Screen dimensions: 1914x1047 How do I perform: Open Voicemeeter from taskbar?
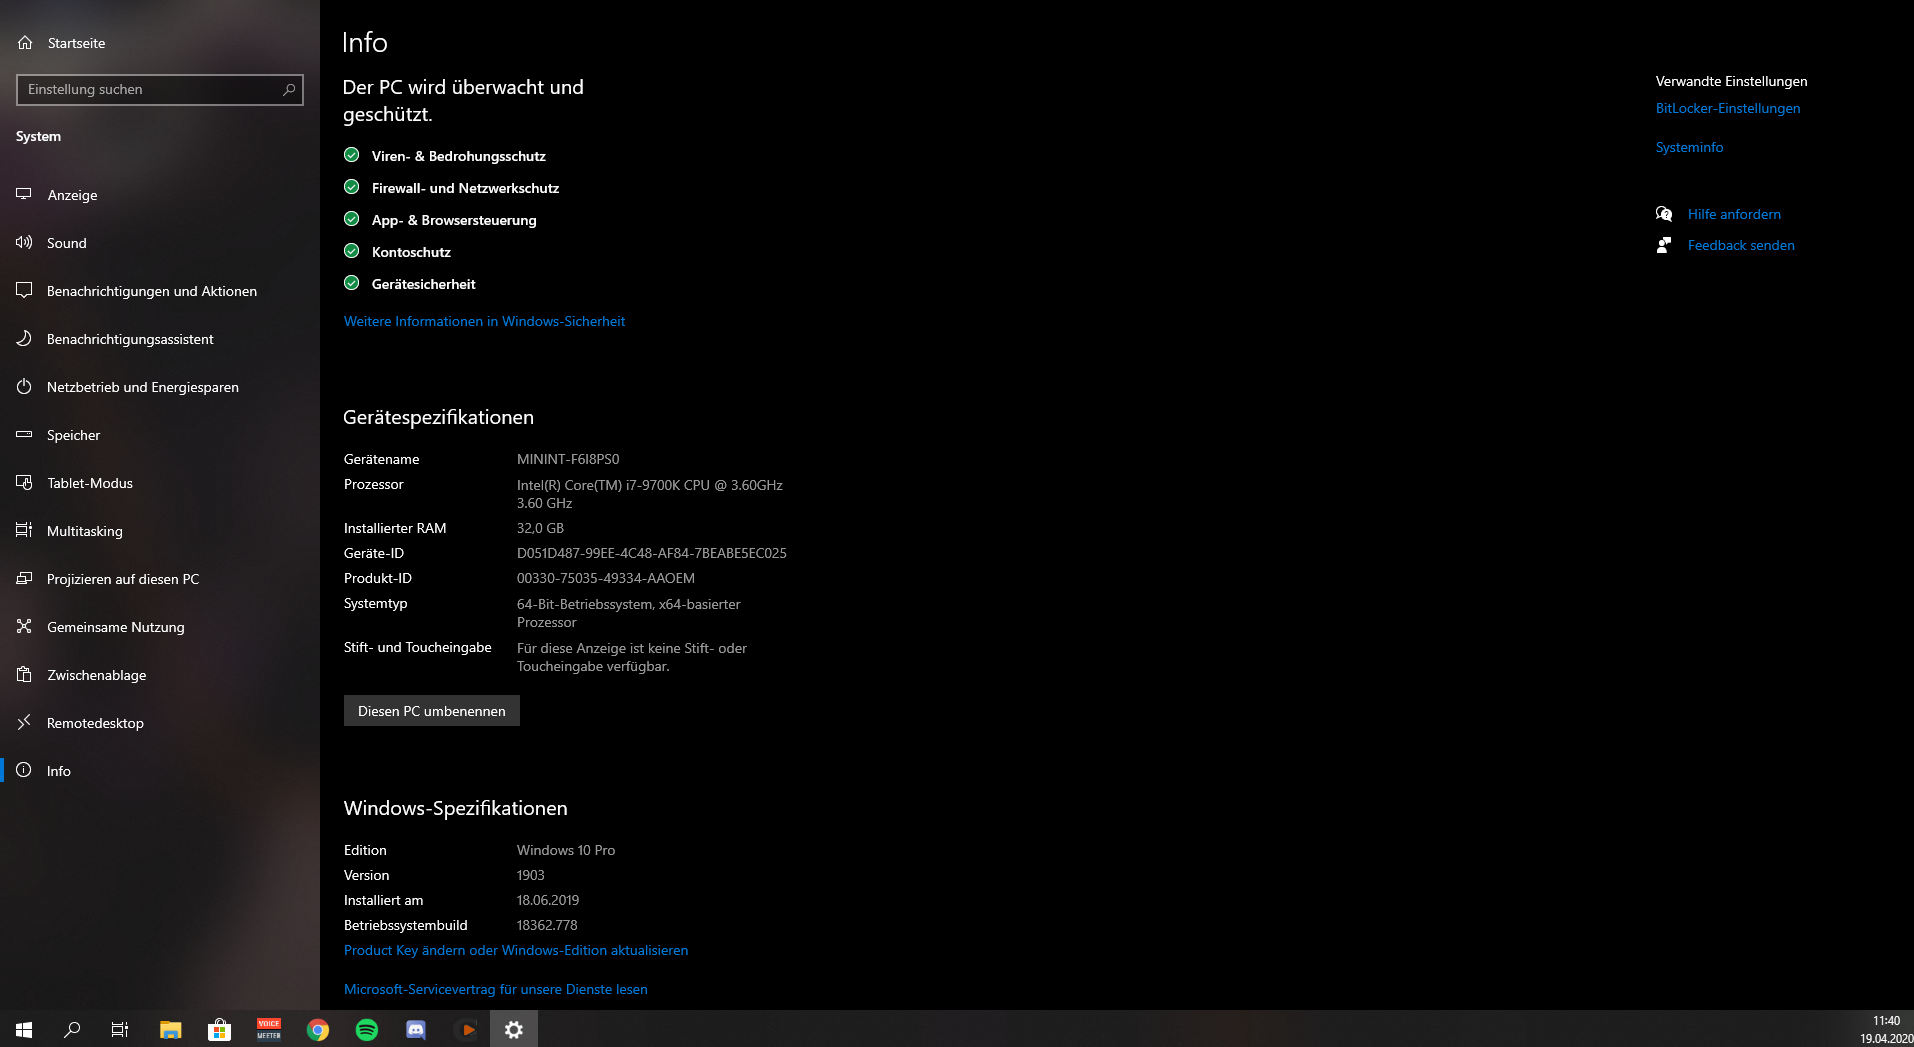click(x=268, y=1029)
